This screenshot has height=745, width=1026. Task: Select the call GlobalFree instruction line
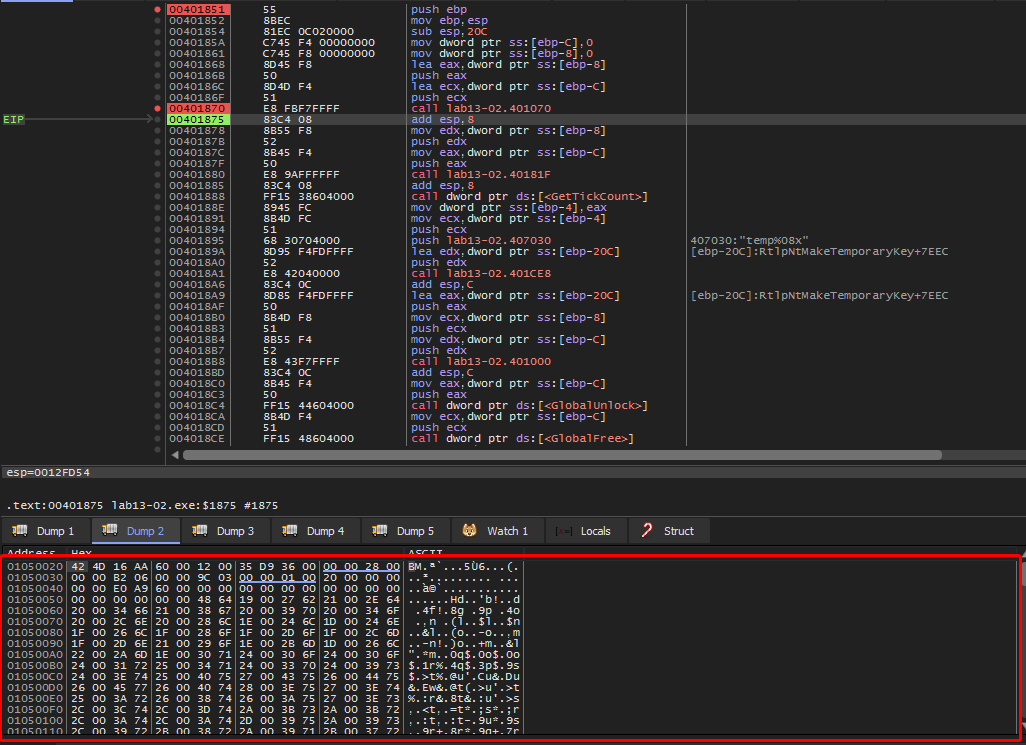click(522, 439)
